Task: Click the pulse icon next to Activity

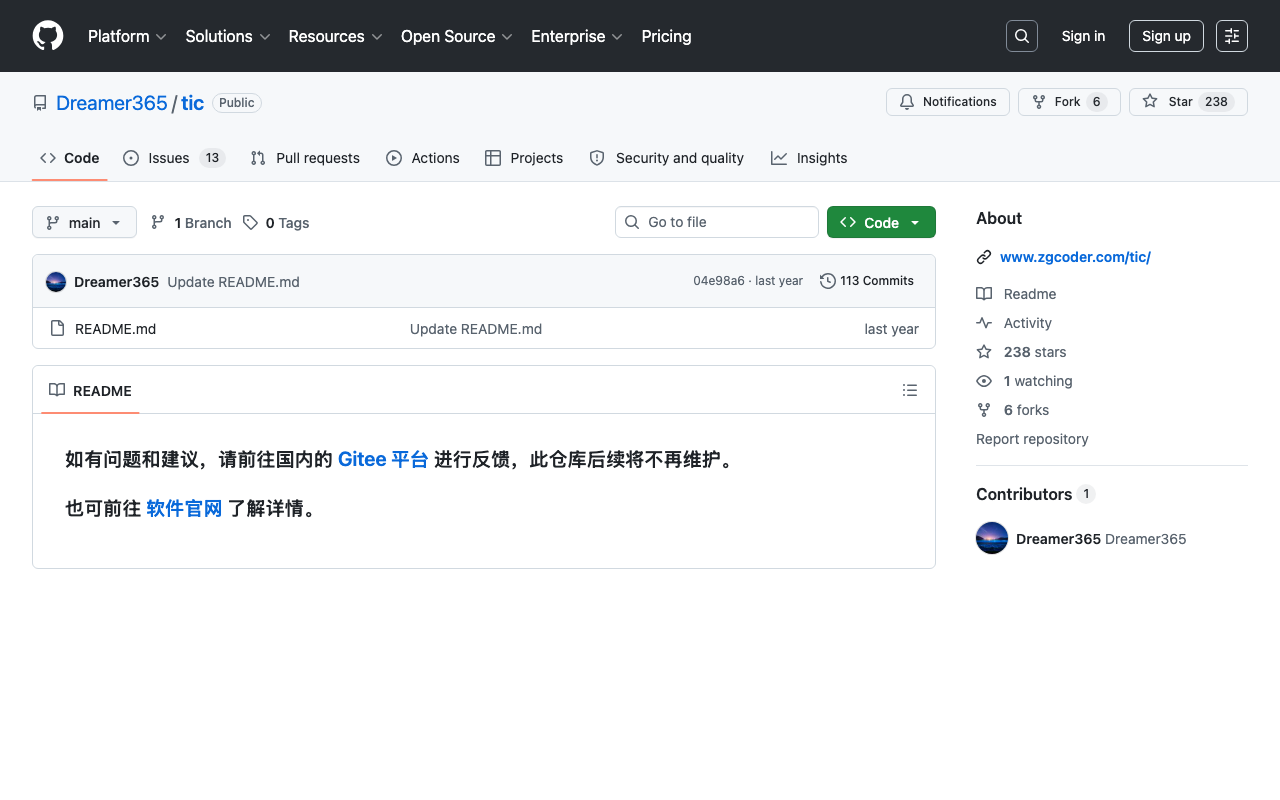Action: (984, 323)
